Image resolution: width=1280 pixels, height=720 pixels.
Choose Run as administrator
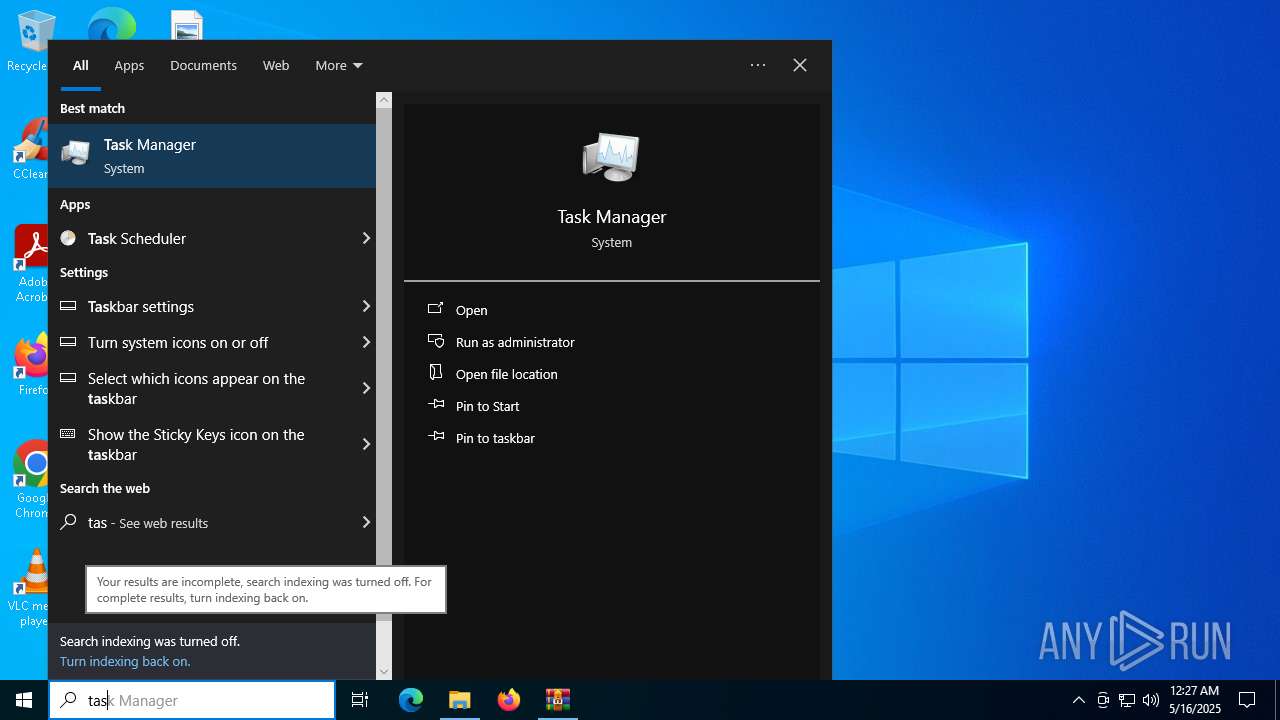click(x=515, y=342)
